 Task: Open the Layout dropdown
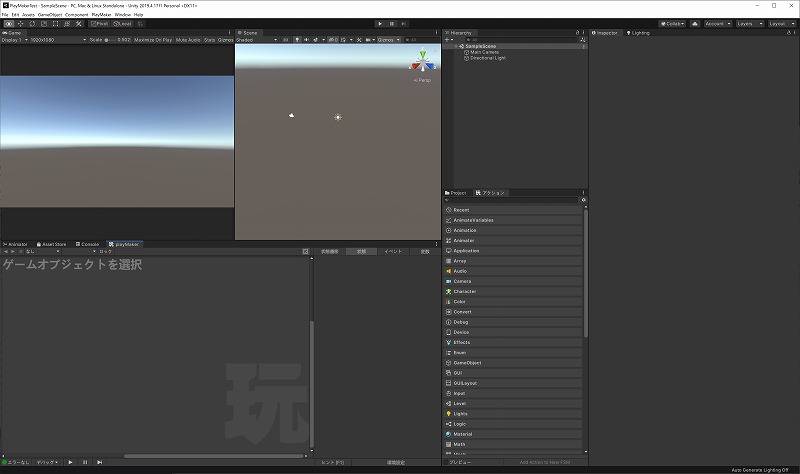pyautogui.click(x=781, y=23)
